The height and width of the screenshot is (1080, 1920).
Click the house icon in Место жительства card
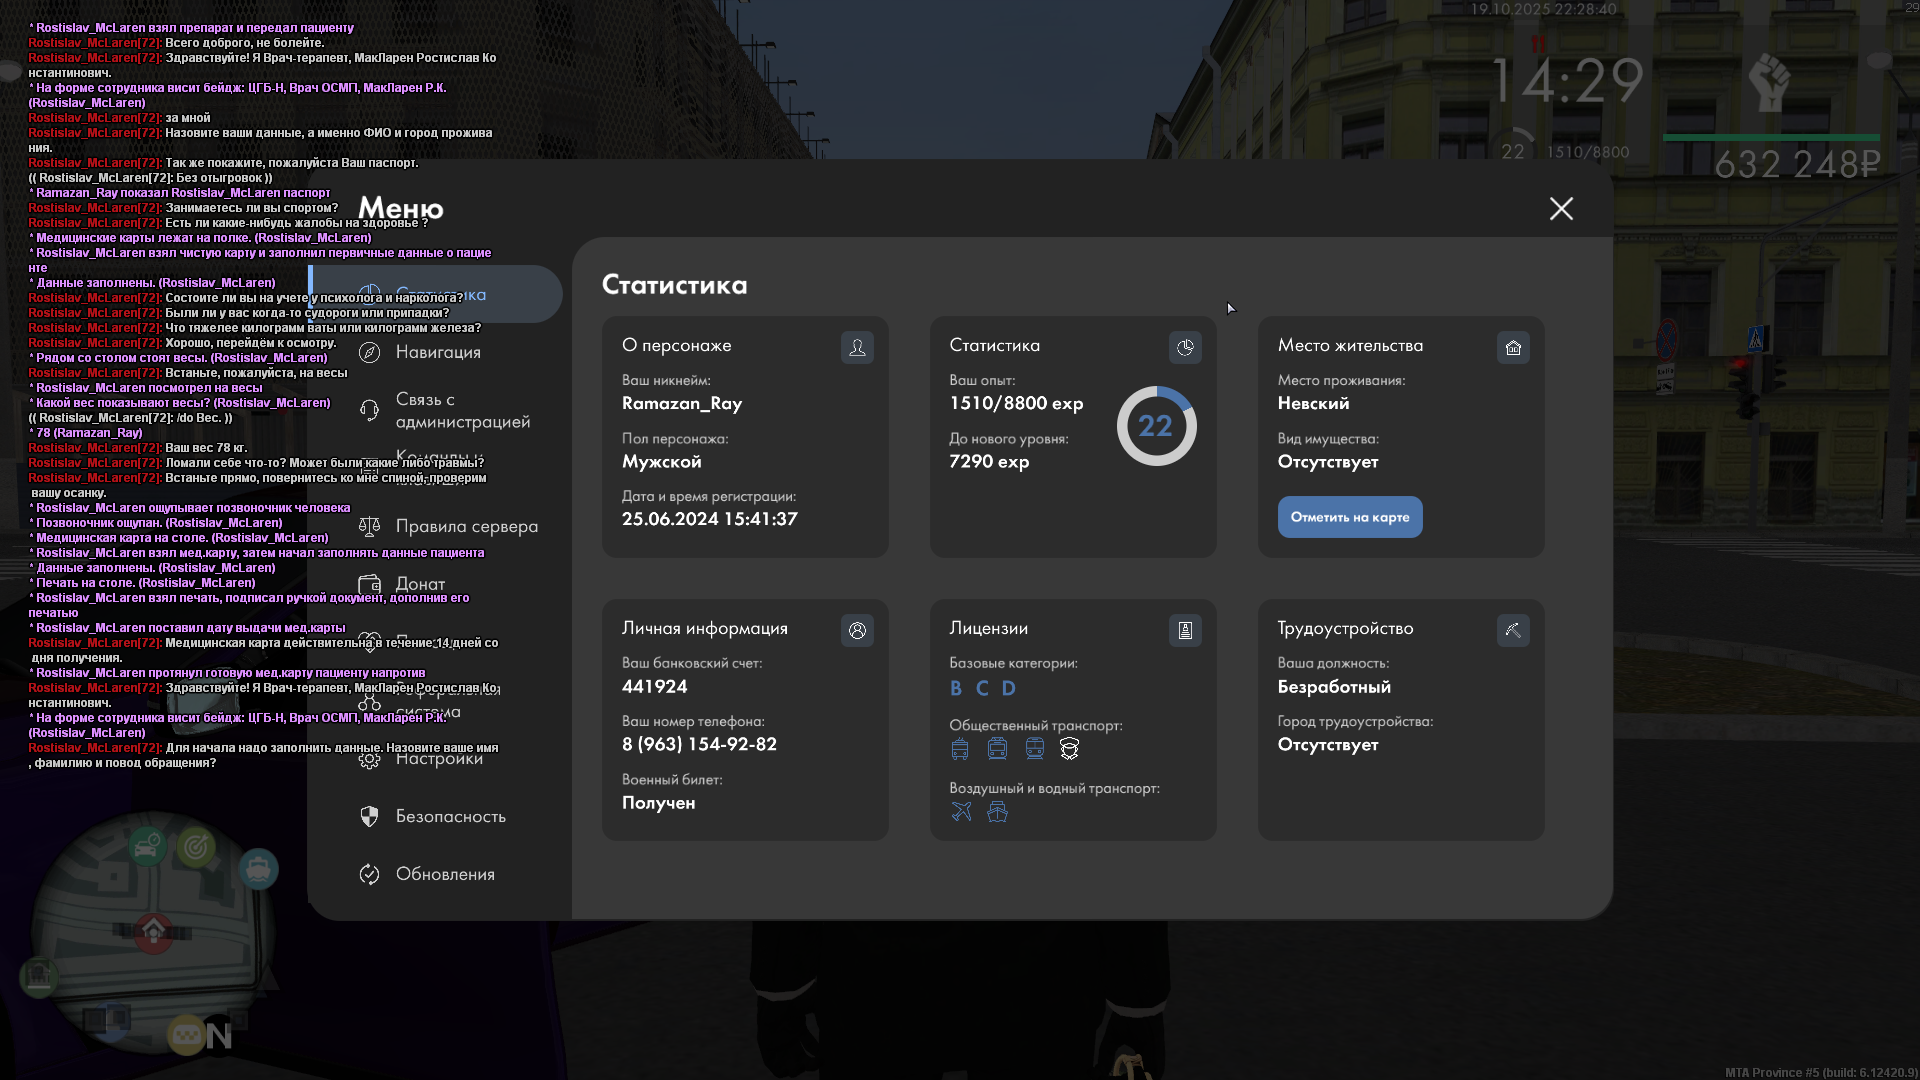pos(1513,347)
